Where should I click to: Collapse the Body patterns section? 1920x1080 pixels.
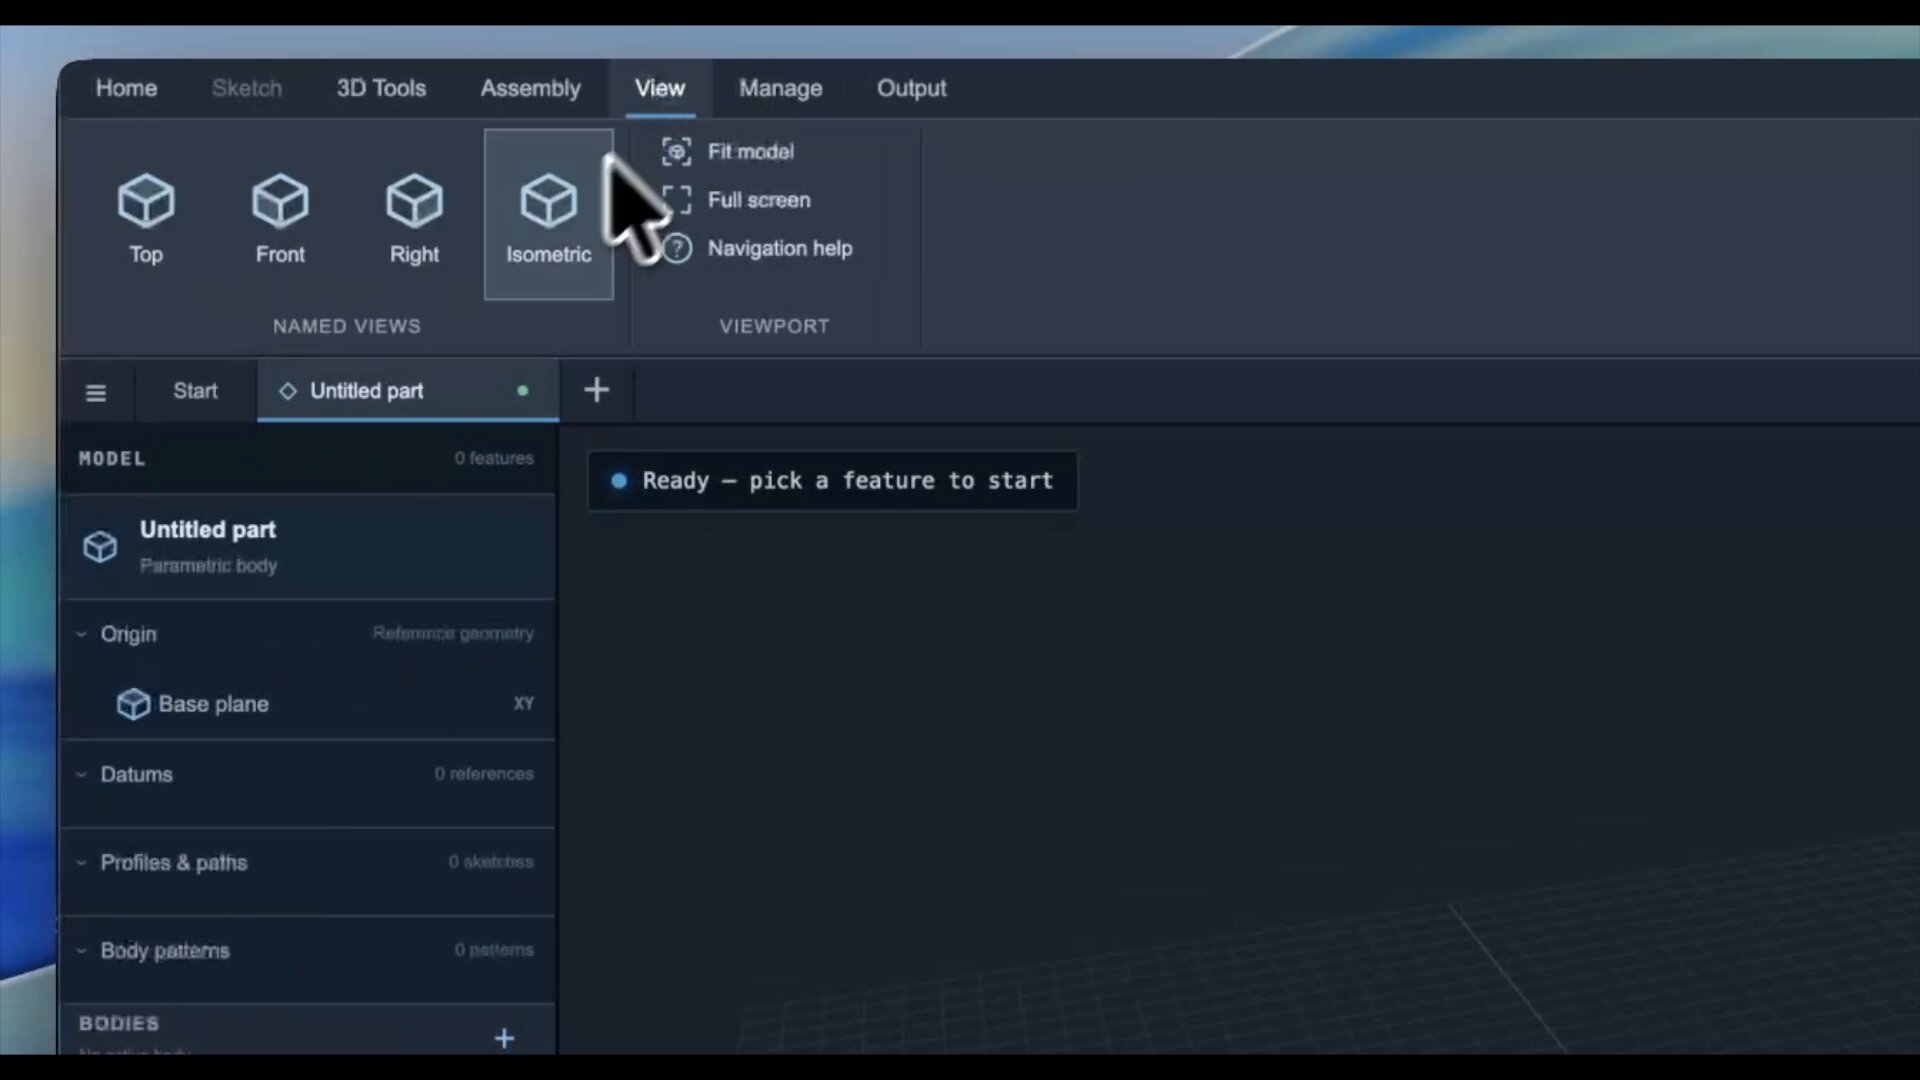click(x=81, y=950)
